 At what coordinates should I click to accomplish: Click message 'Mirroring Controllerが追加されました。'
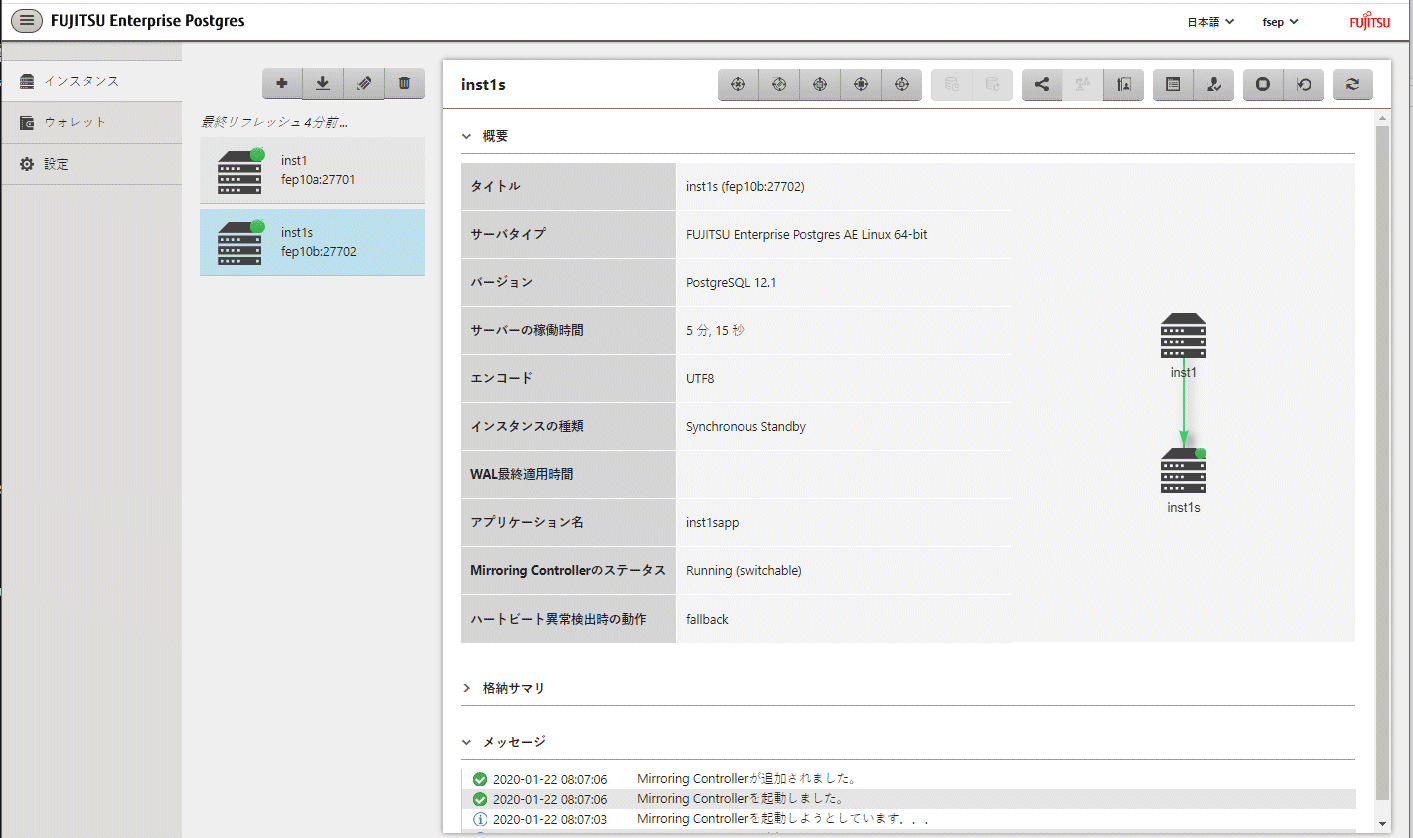(x=747, y=779)
